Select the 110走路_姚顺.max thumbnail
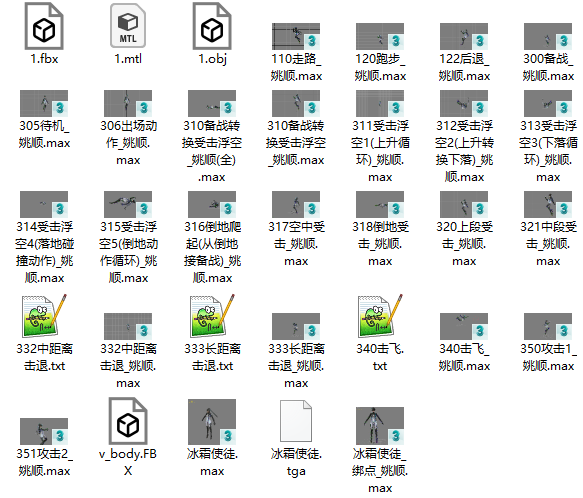 click(296, 36)
